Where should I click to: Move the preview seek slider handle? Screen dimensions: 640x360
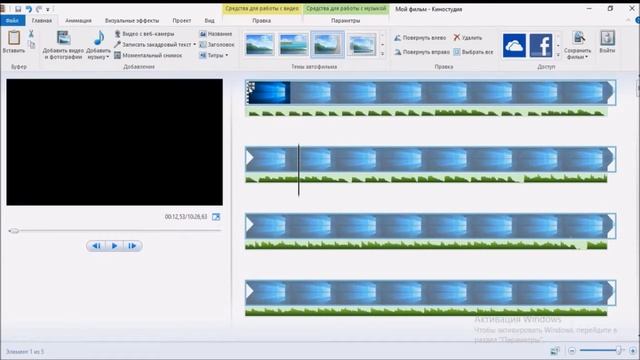coord(14,231)
